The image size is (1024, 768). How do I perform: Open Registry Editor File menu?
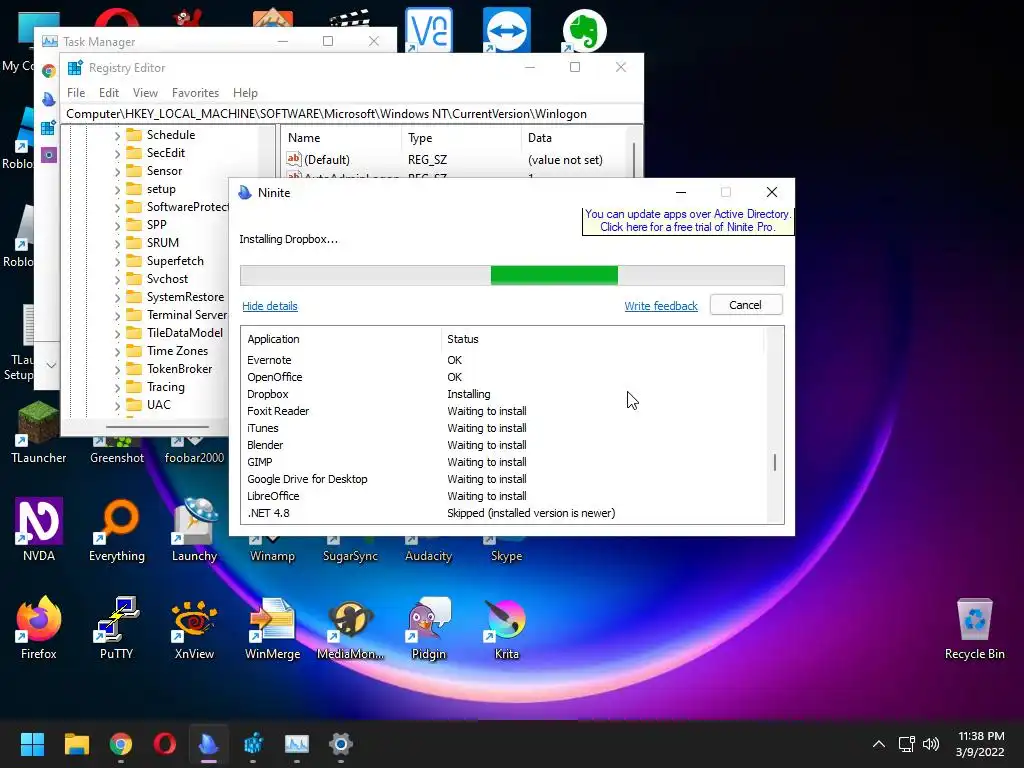coord(76,93)
